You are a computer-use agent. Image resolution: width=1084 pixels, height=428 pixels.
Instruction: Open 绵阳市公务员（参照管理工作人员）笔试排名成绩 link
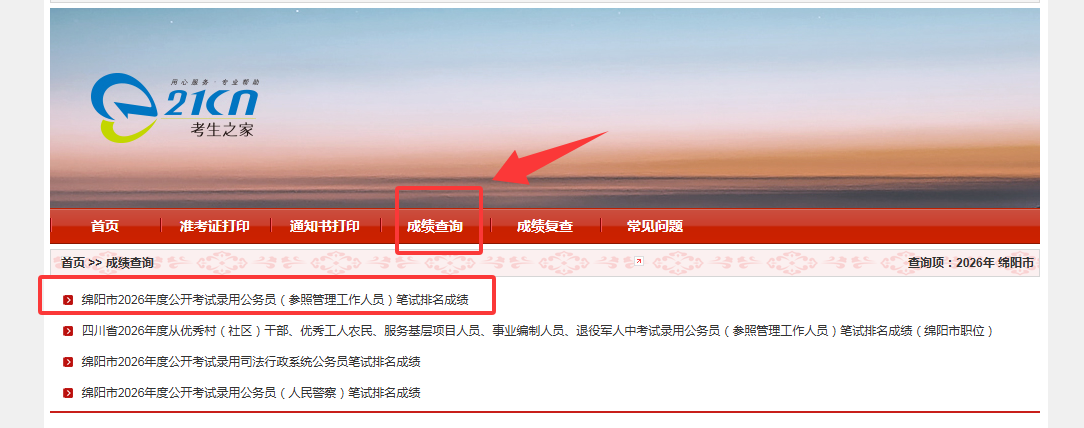275,300
